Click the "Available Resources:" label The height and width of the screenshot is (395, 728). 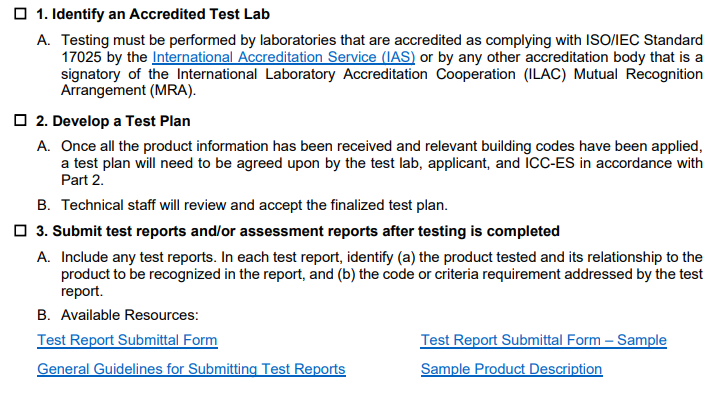point(130,315)
